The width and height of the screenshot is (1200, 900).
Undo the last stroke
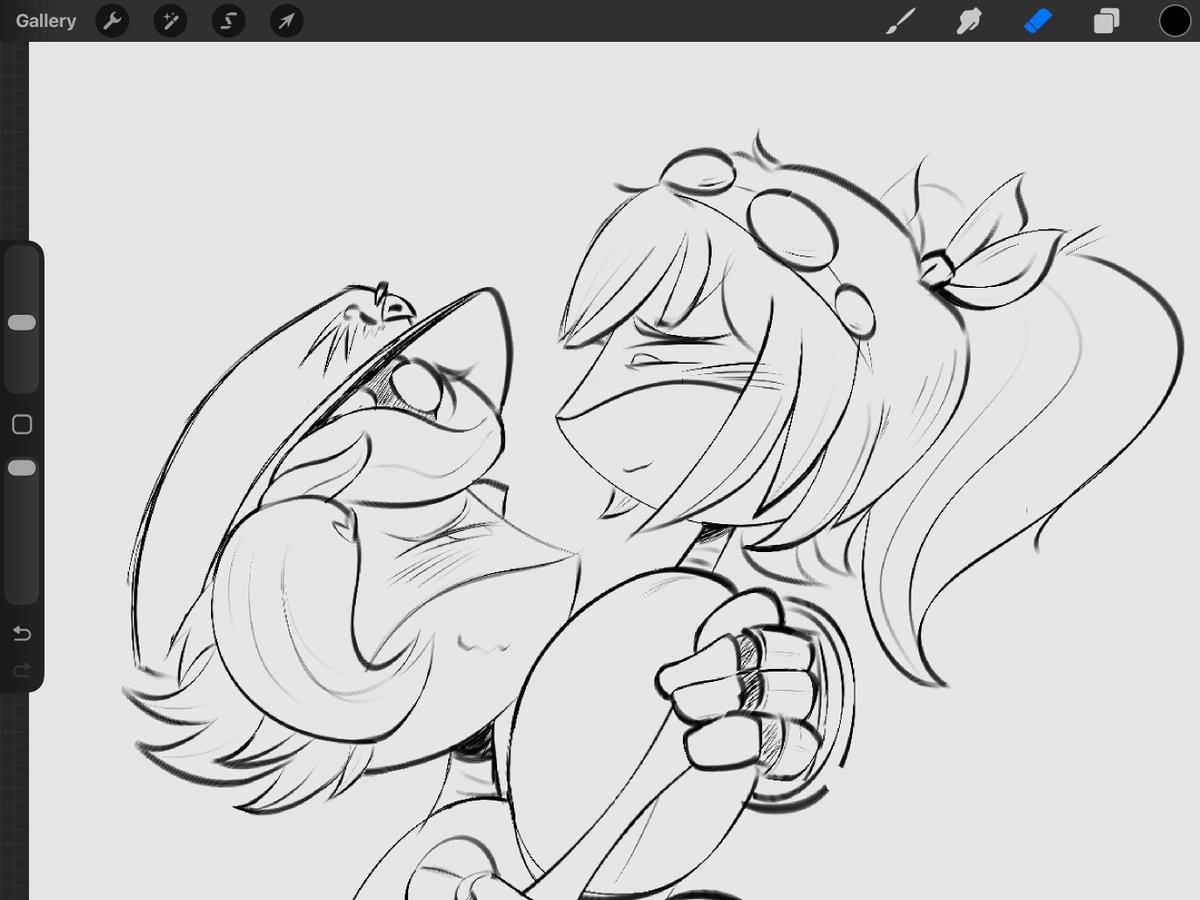tap(21, 634)
